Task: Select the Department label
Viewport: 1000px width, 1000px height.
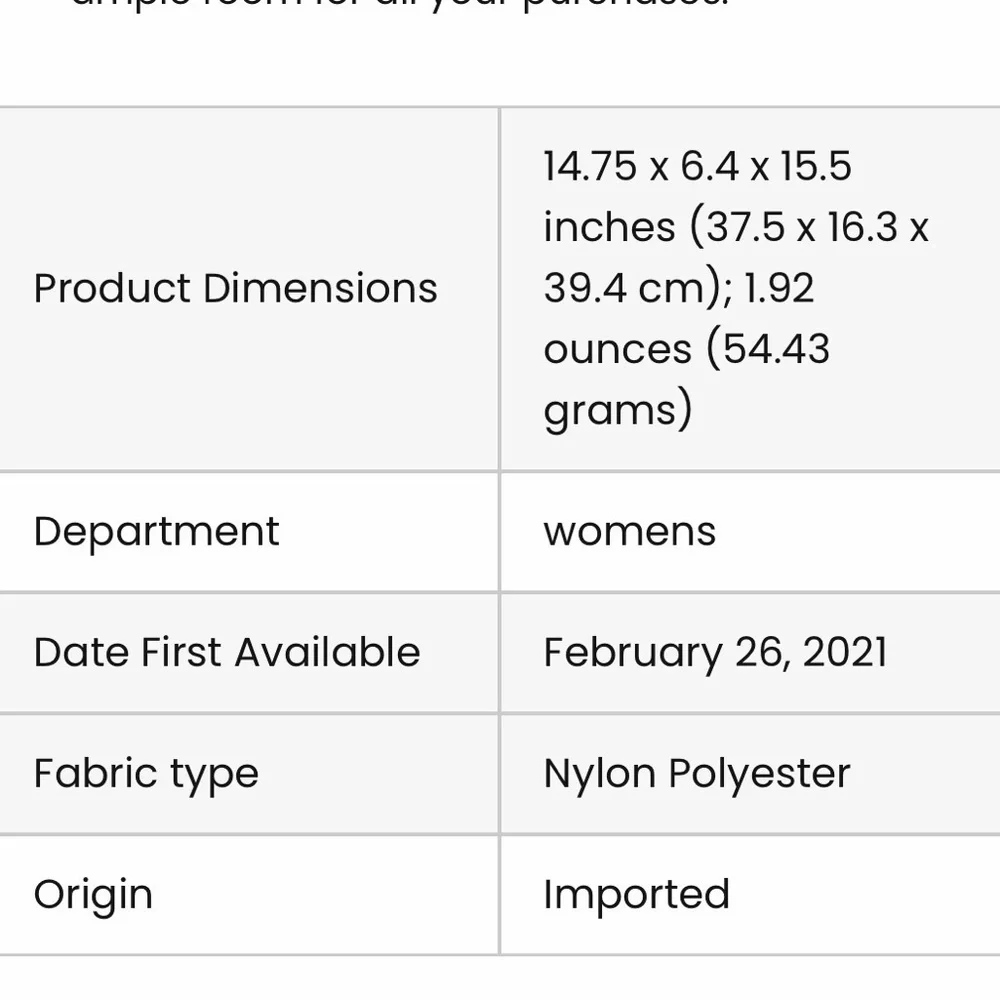Action: [156, 531]
